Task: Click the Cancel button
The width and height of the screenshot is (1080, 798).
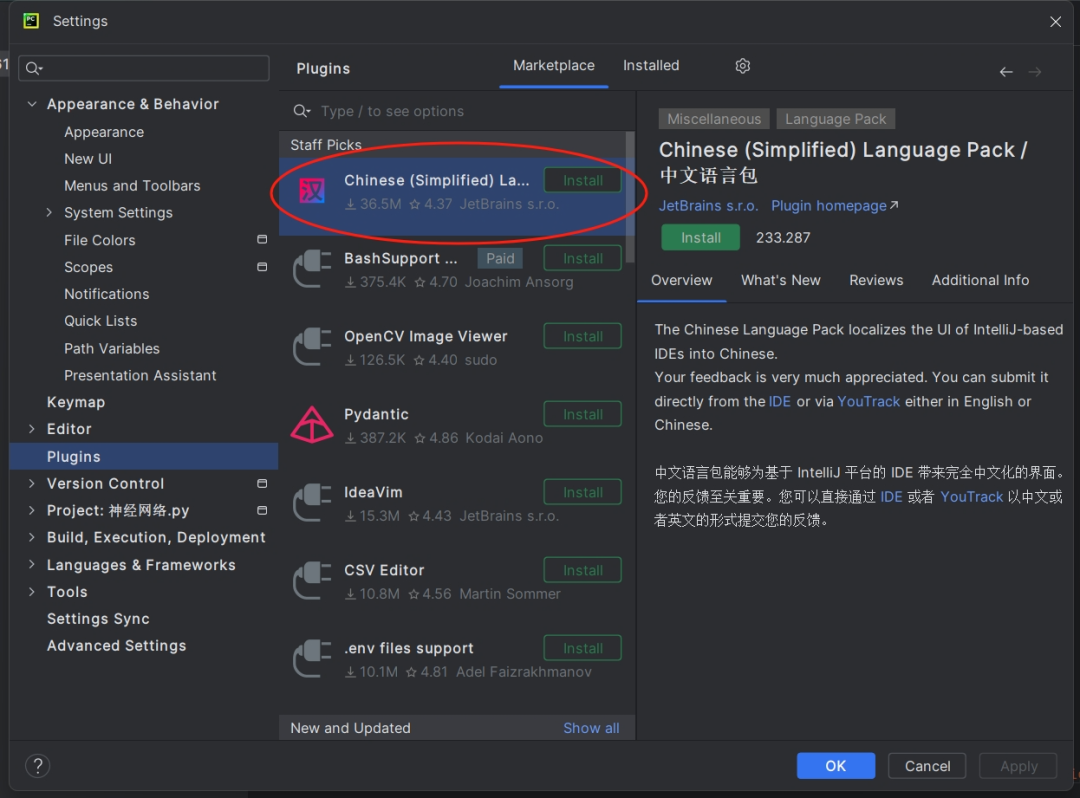Action: [x=927, y=766]
